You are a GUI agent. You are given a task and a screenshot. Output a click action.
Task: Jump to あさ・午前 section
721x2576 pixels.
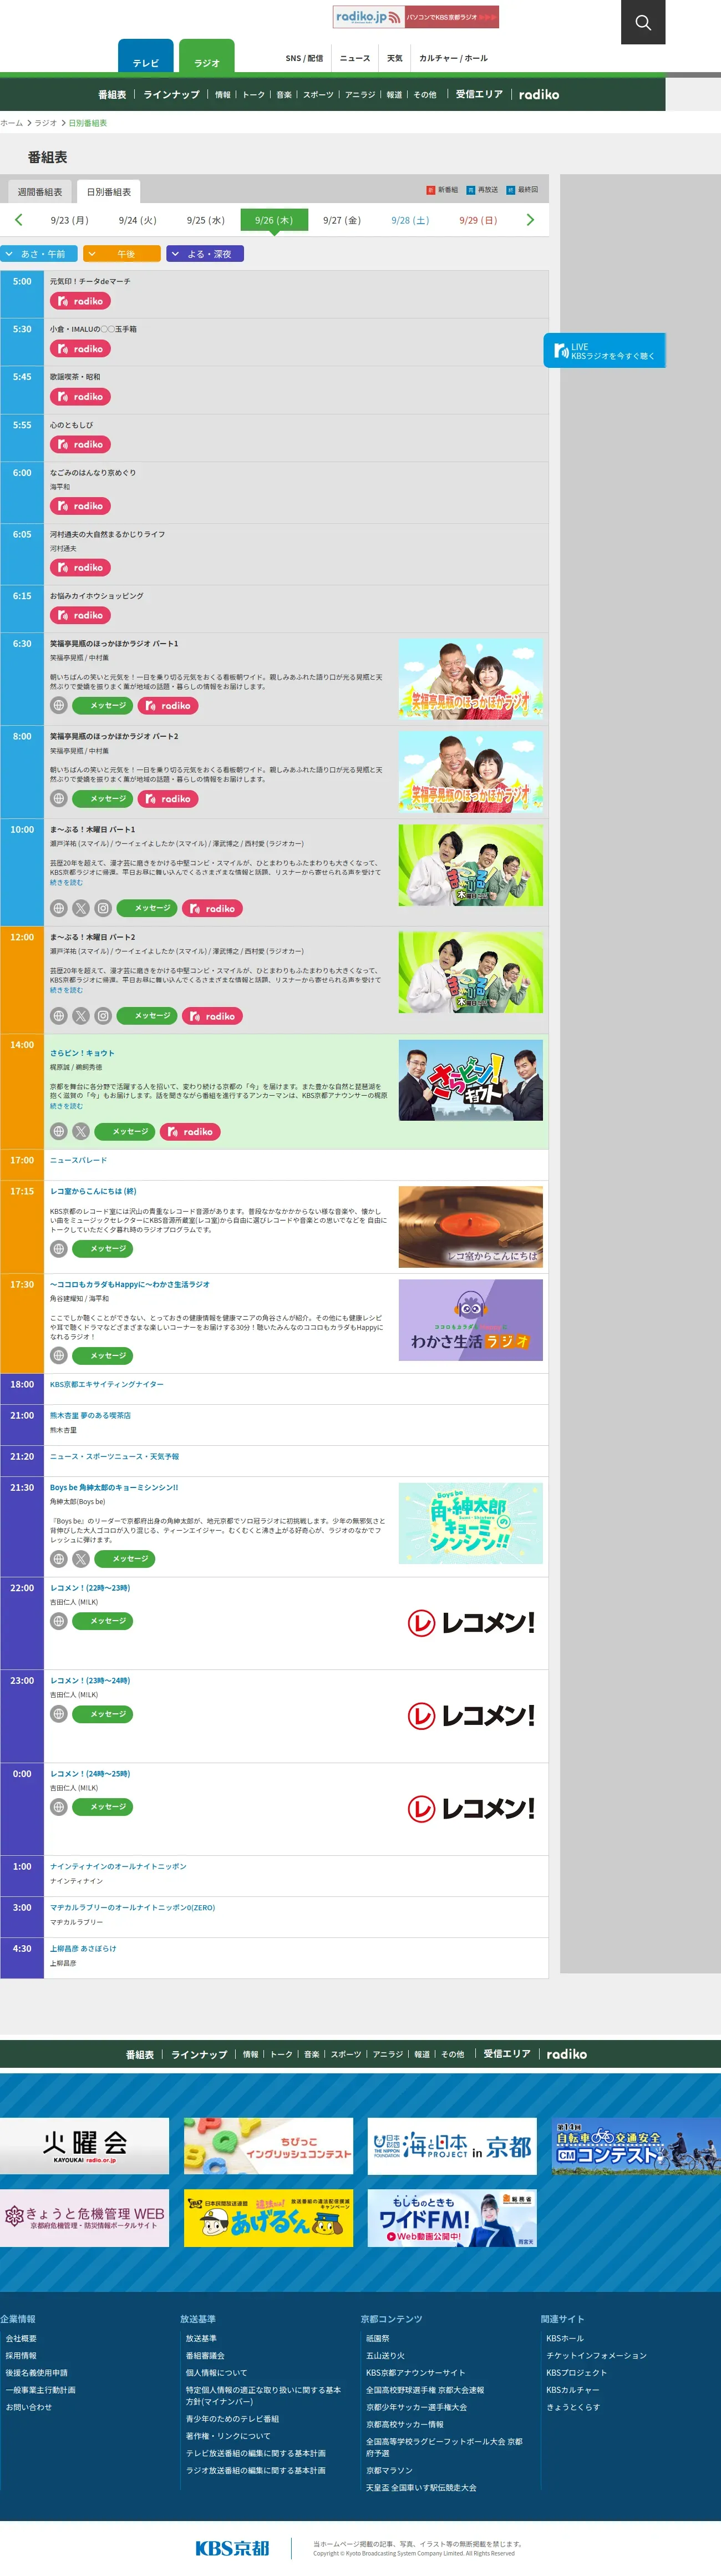pyautogui.click(x=39, y=254)
